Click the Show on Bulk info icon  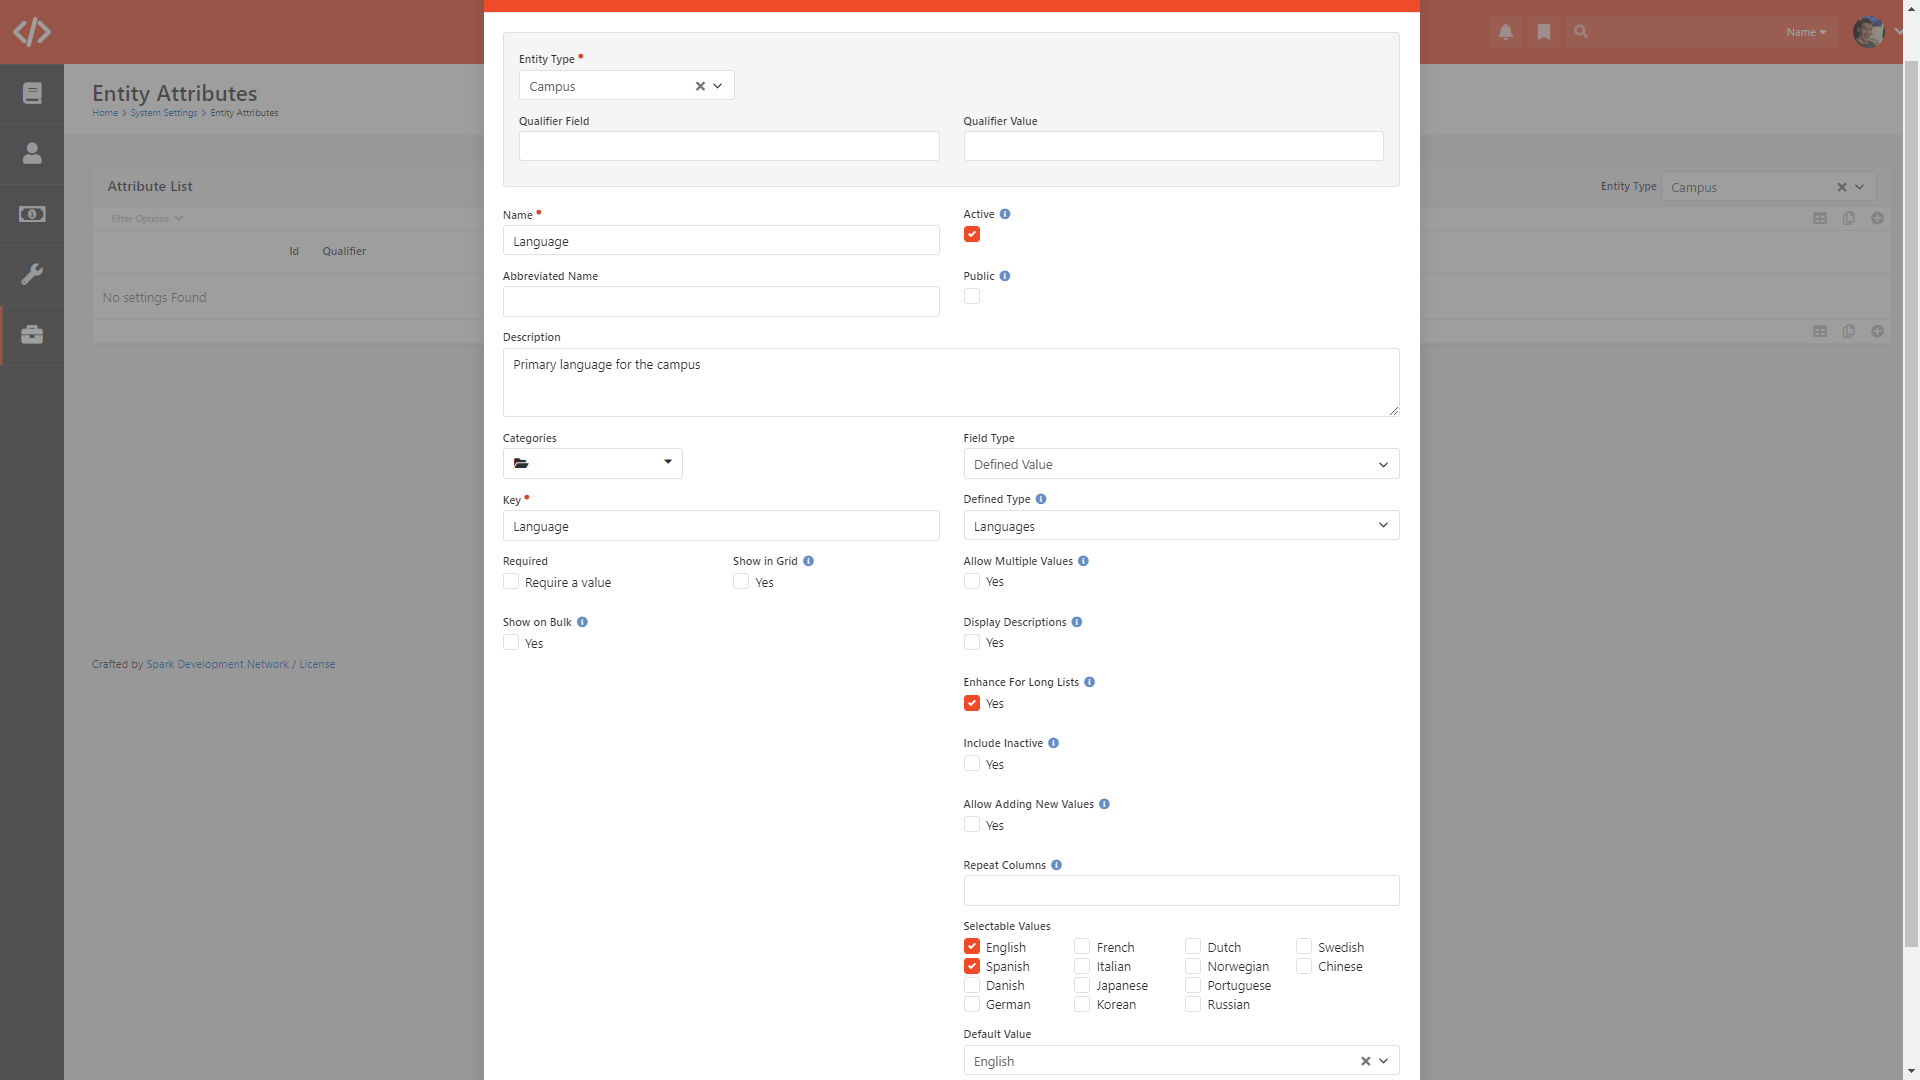pos(582,622)
